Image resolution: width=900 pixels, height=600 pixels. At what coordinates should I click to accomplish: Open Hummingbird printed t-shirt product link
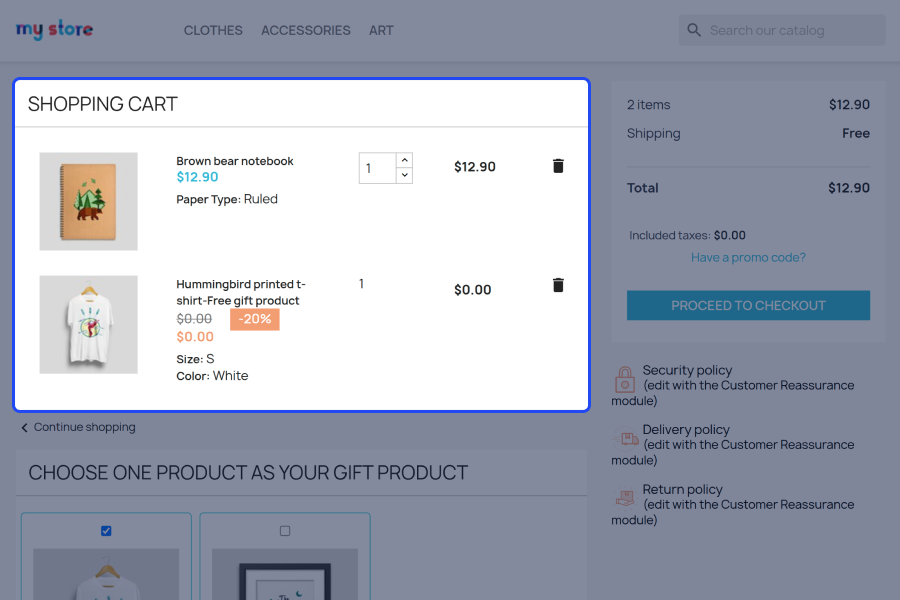241,292
